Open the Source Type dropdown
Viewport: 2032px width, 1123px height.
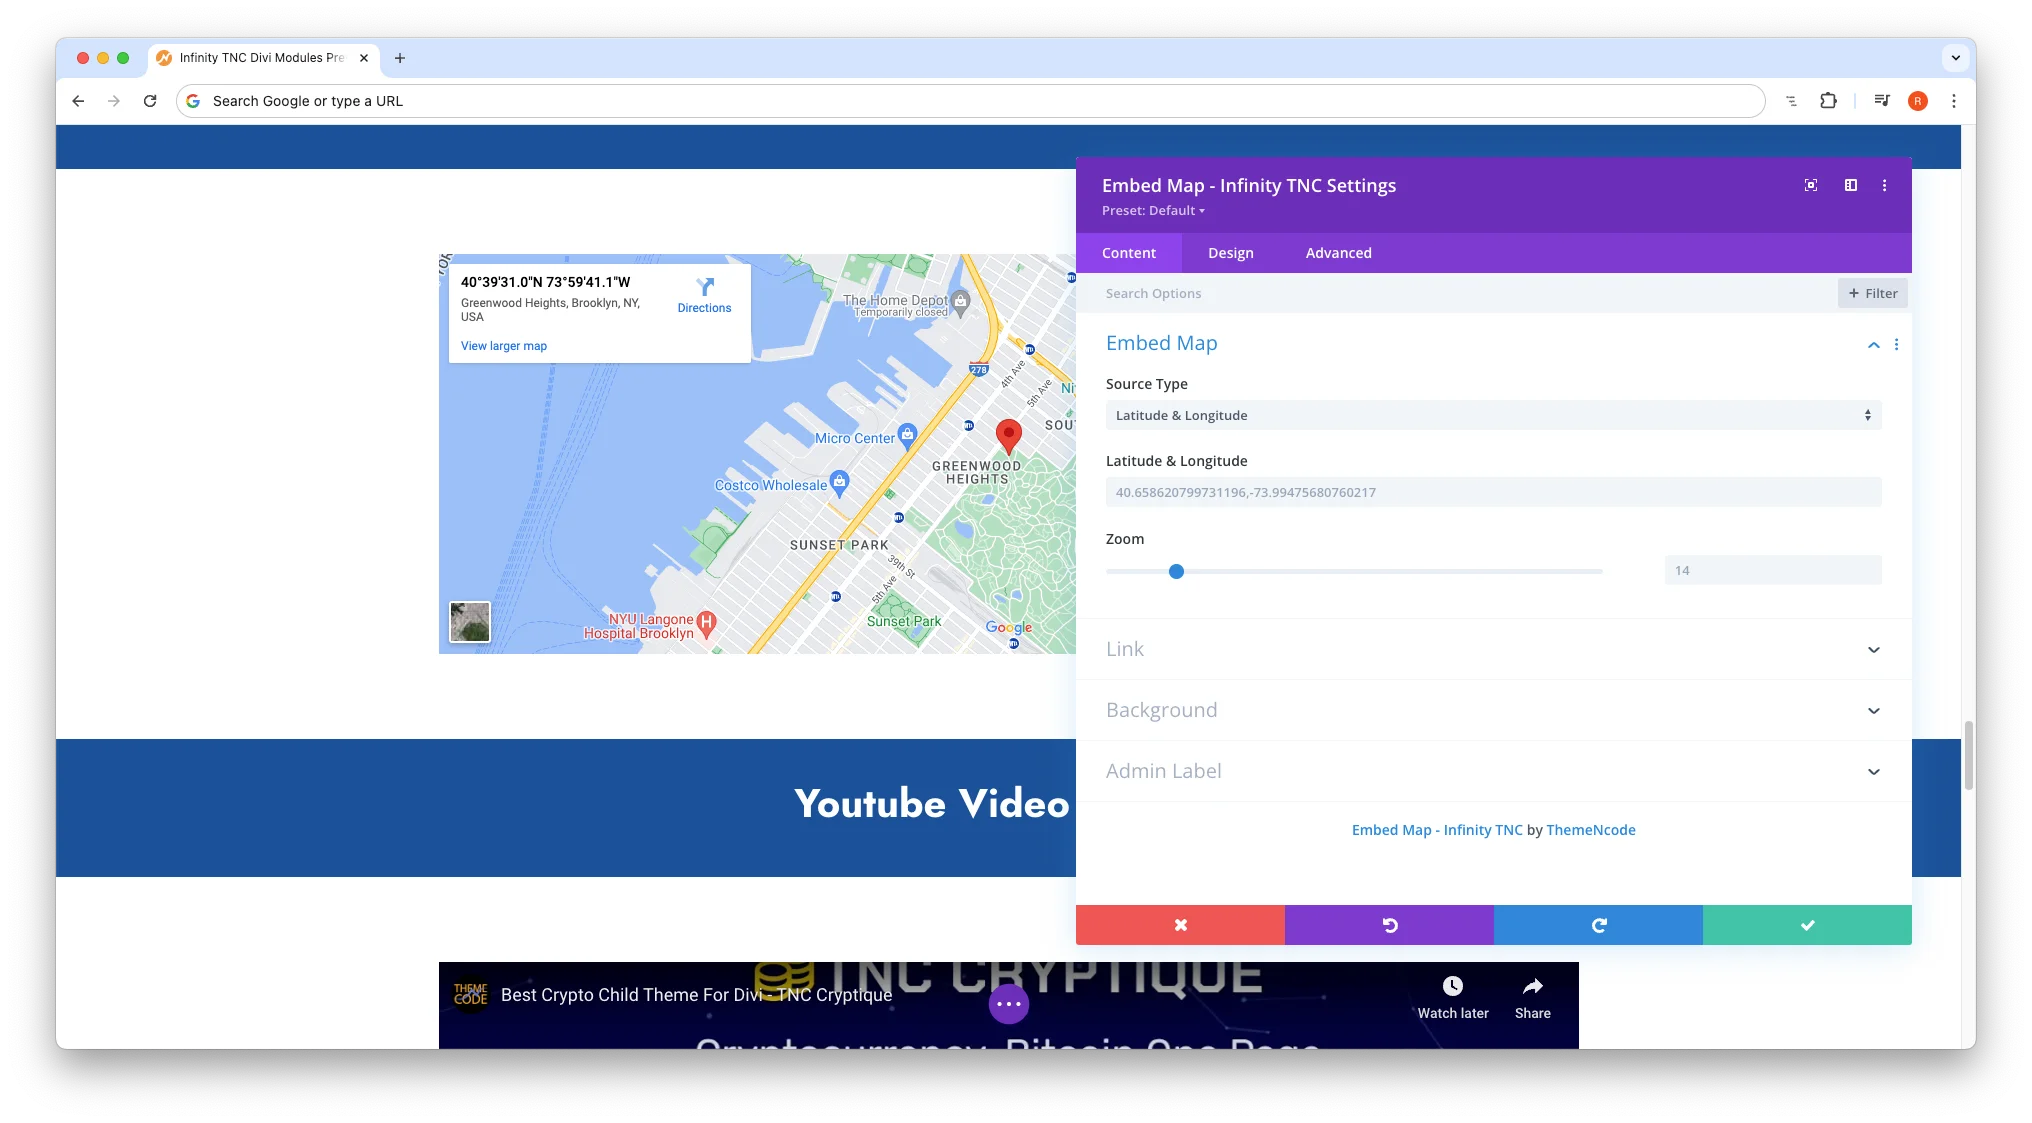tap(1493, 414)
